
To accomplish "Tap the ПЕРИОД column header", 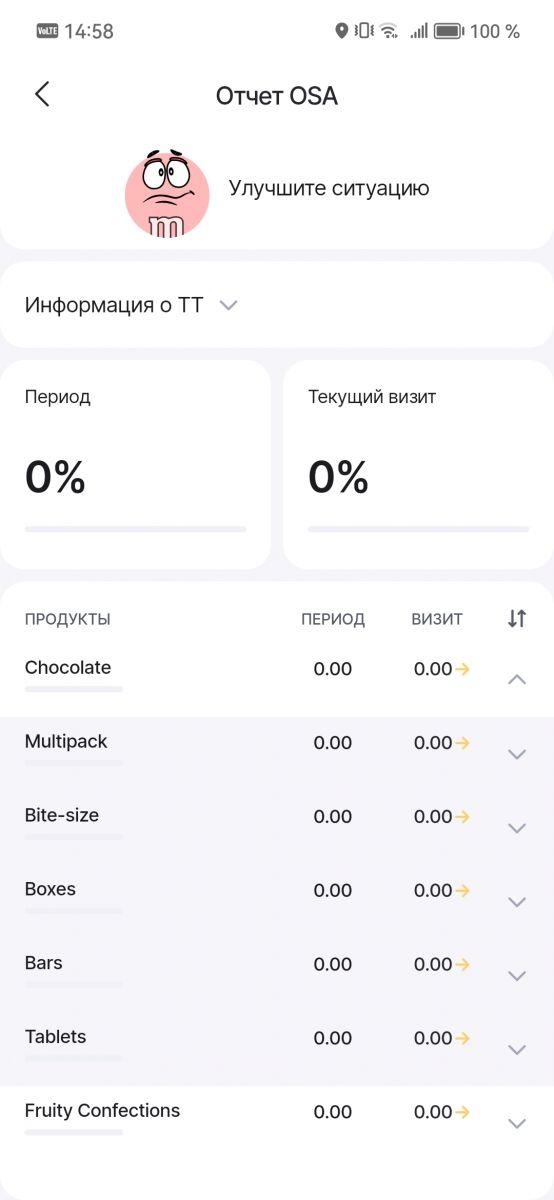I will pyautogui.click(x=333, y=619).
